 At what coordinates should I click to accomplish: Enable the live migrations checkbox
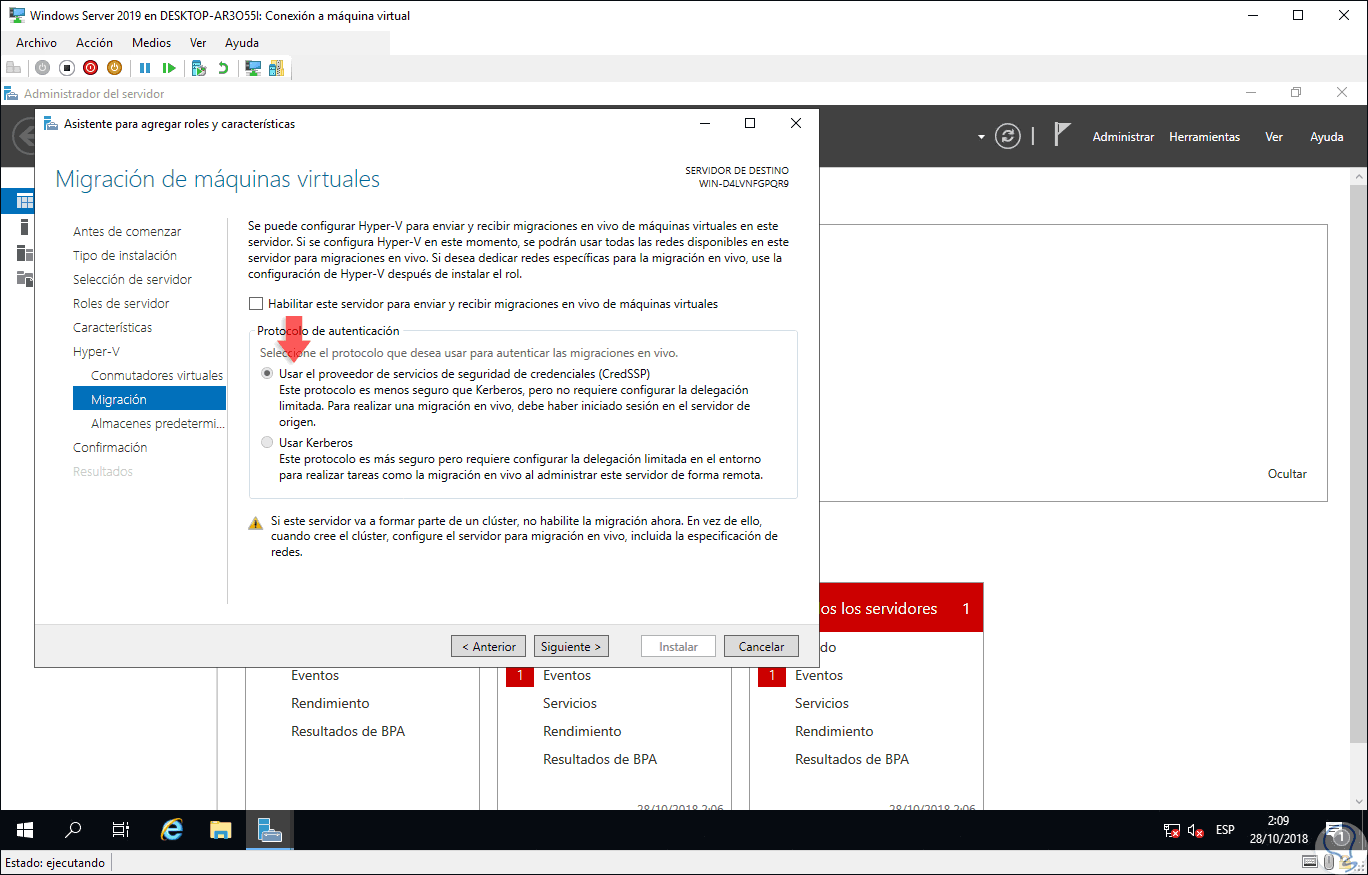point(256,304)
